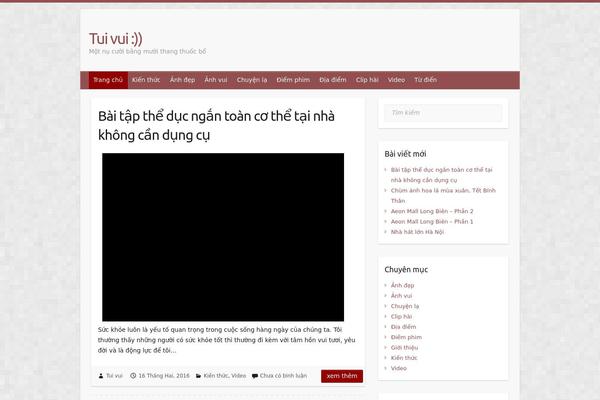600x400 pixels.
Task: Open the Kiến thức menu item
Action: (x=146, y=80)
